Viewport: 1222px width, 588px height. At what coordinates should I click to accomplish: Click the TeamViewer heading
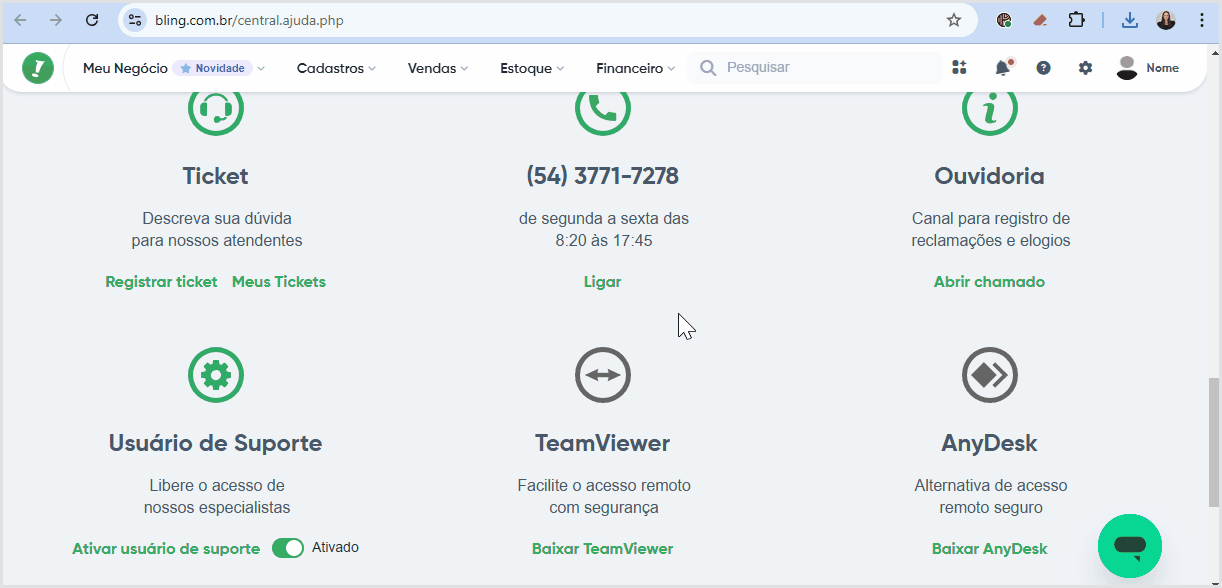[603, 443]
